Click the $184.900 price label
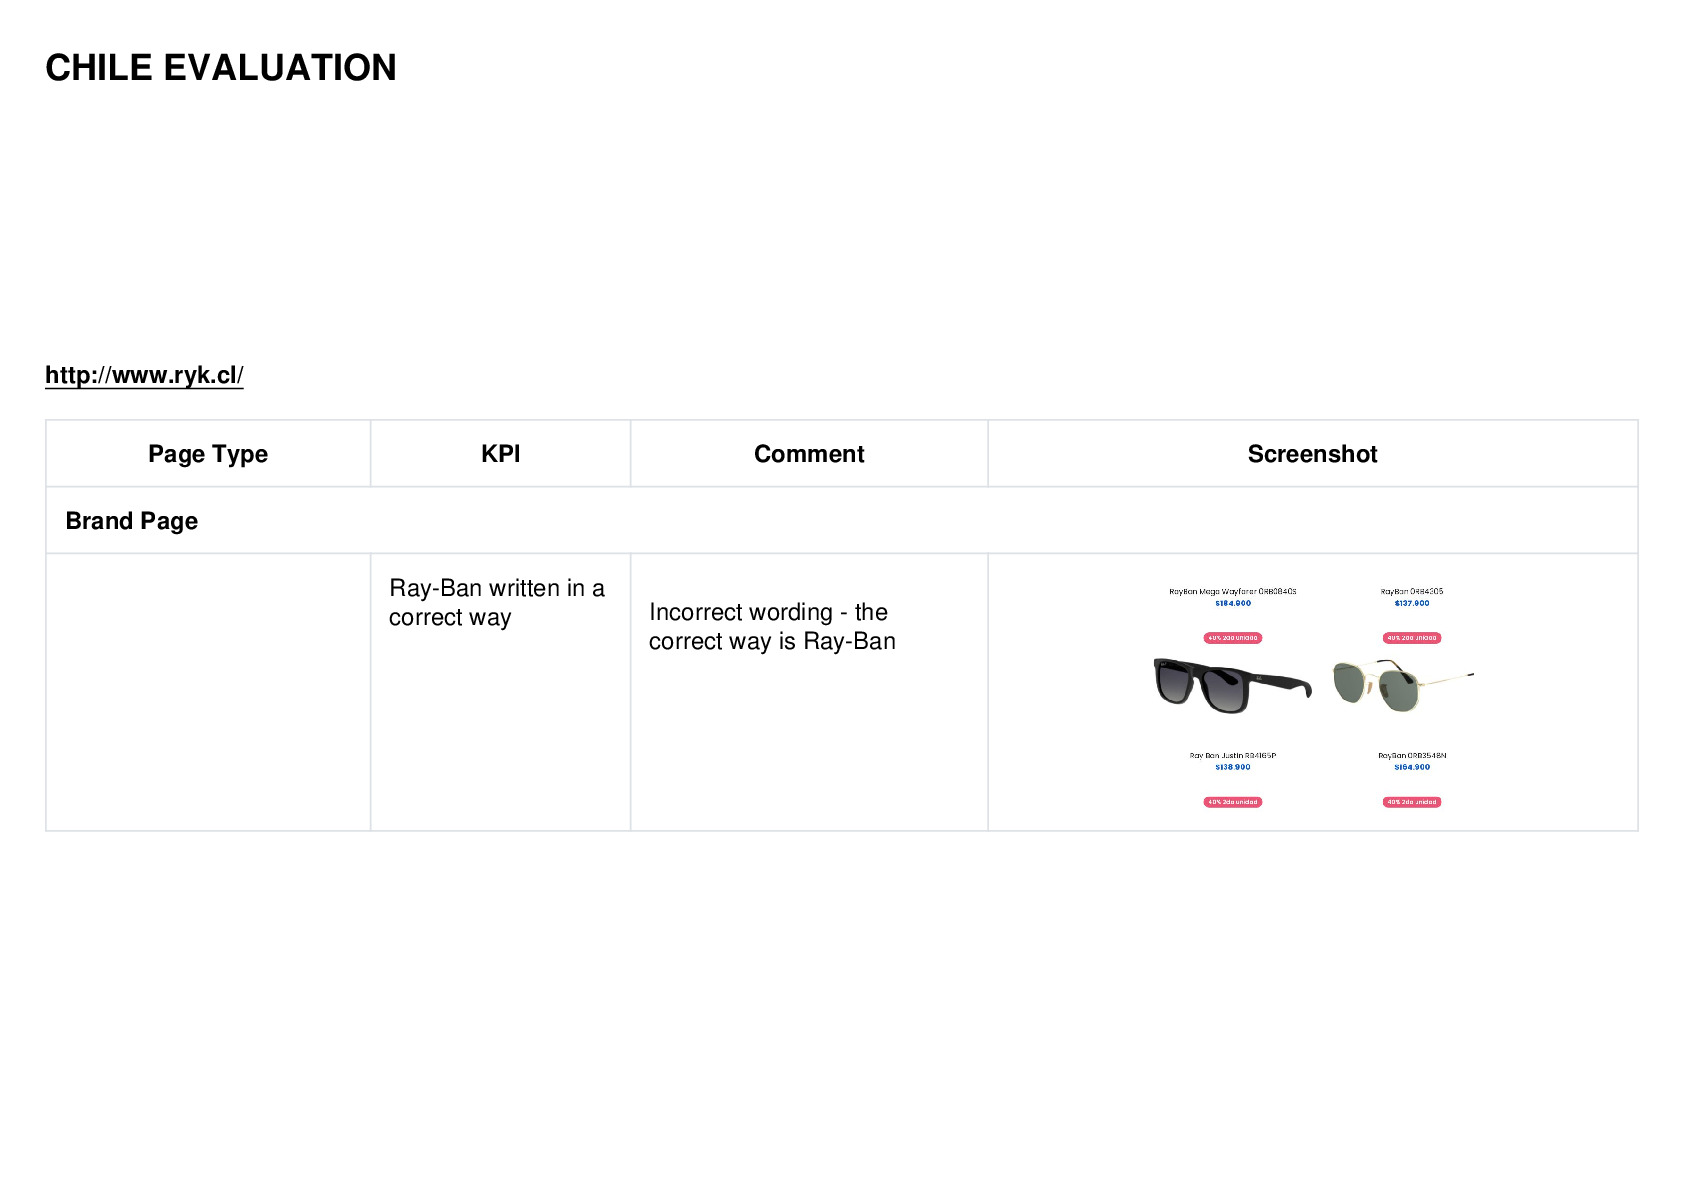The image size is (1684, 1191). pyautogui.click(x=1232, y=603)
